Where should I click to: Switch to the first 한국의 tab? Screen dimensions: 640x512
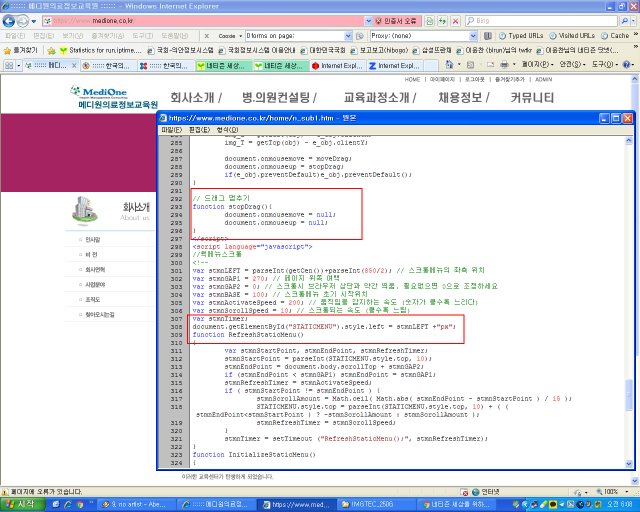(108, 65)
